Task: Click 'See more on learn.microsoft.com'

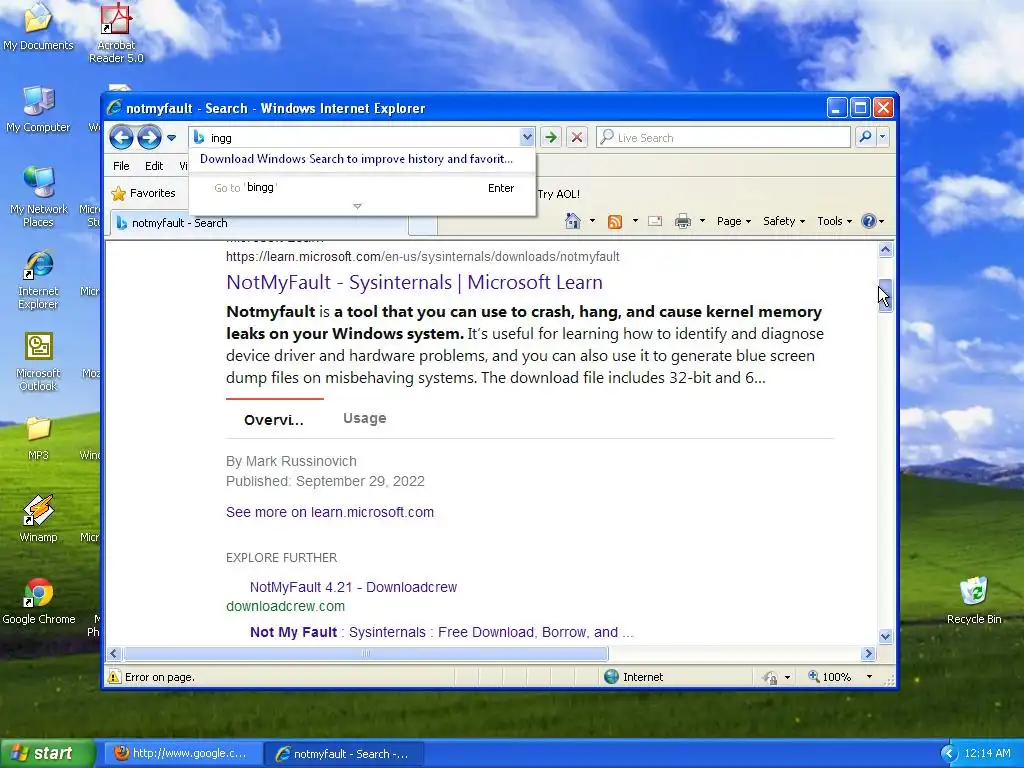Action: pyautogui.click(x=330, y=512)
